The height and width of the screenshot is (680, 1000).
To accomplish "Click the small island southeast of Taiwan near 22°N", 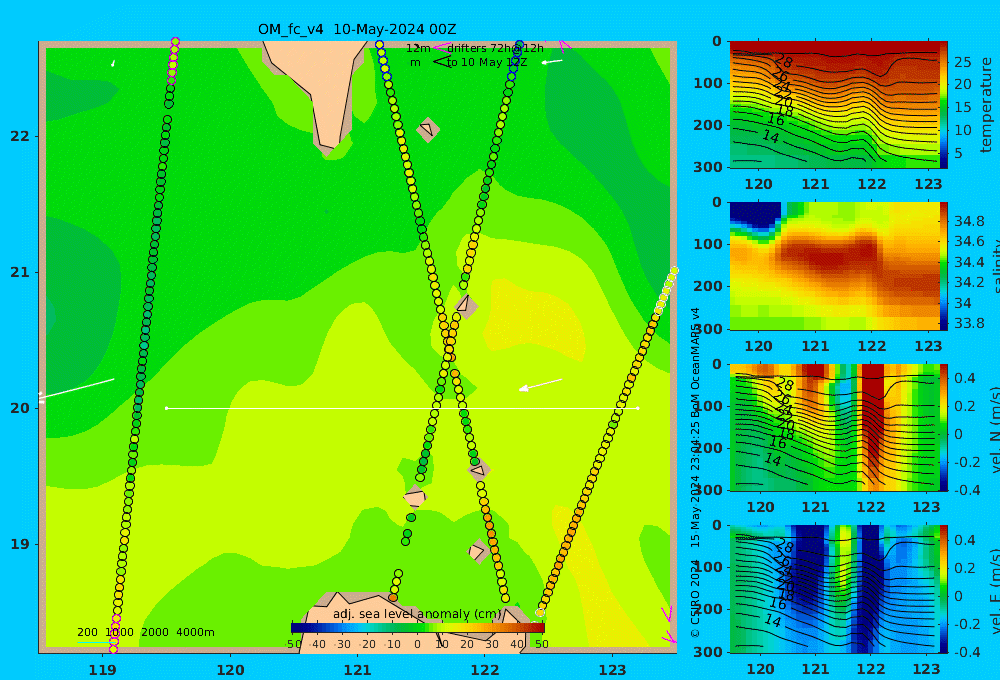I will (427, 129).
